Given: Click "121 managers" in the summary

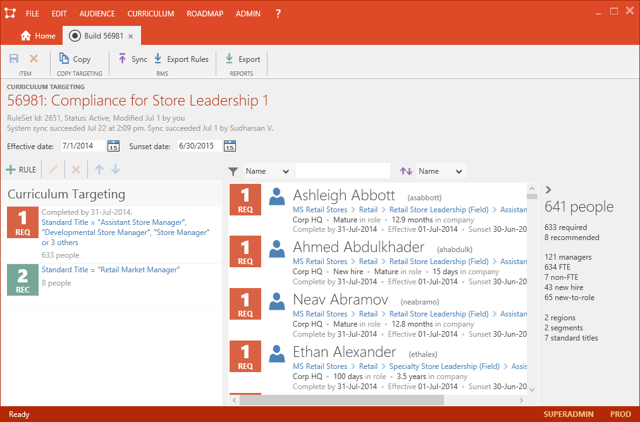Looking at the screenshot, I should (x=568, y=257).
